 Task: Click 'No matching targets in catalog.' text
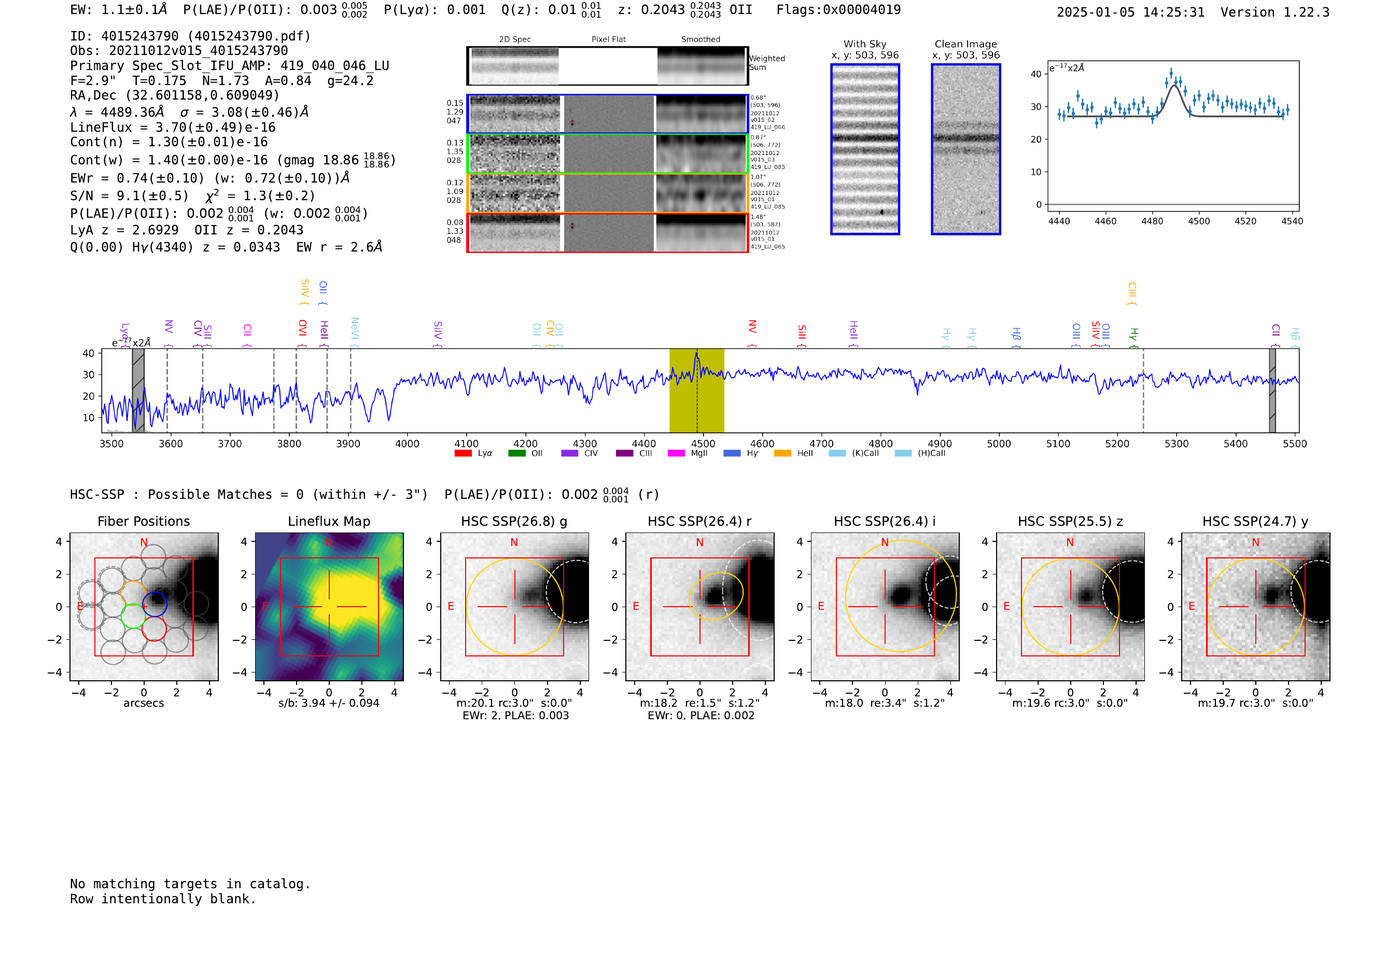point(190,884)
